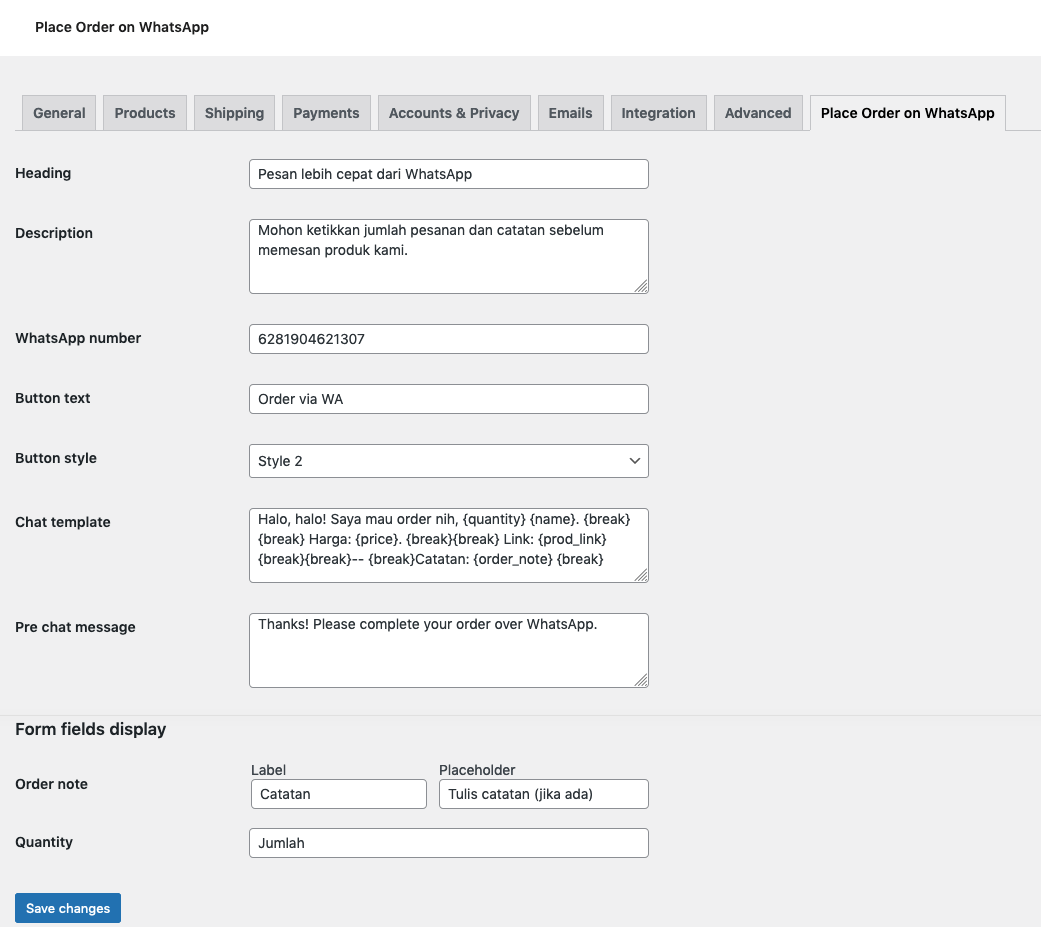Image resolution: width=1041 pixels, height=927 pixels.
Task: Edit the Order note Placeholder field
Action: pos(543,794)
